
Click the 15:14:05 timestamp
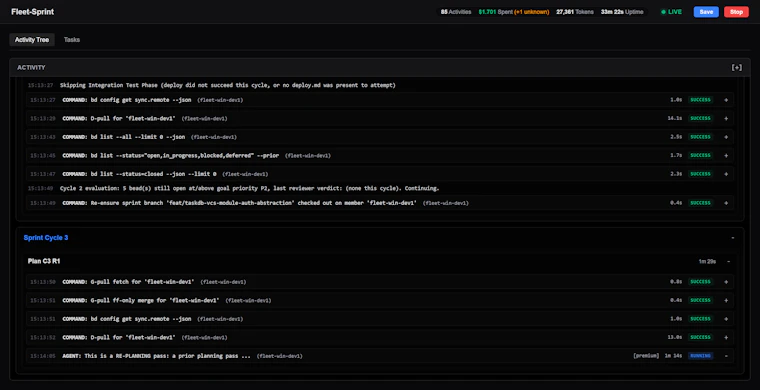point(43,356)
